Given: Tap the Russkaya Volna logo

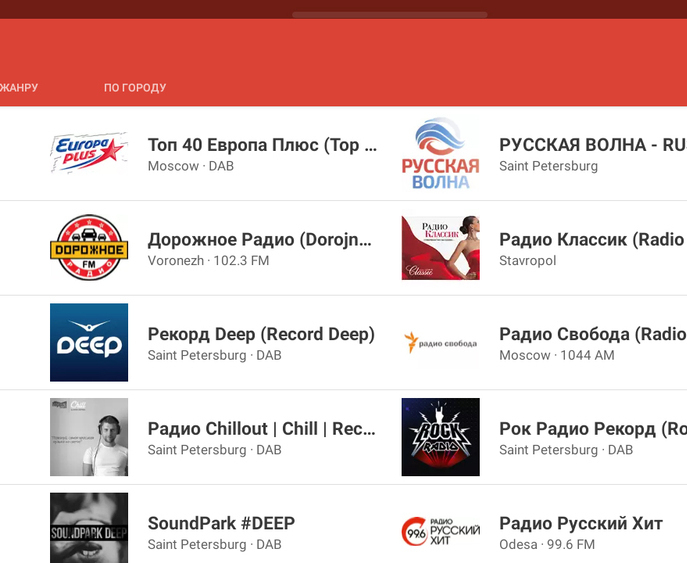Looking at the screenshot, I should pos(440,153).
